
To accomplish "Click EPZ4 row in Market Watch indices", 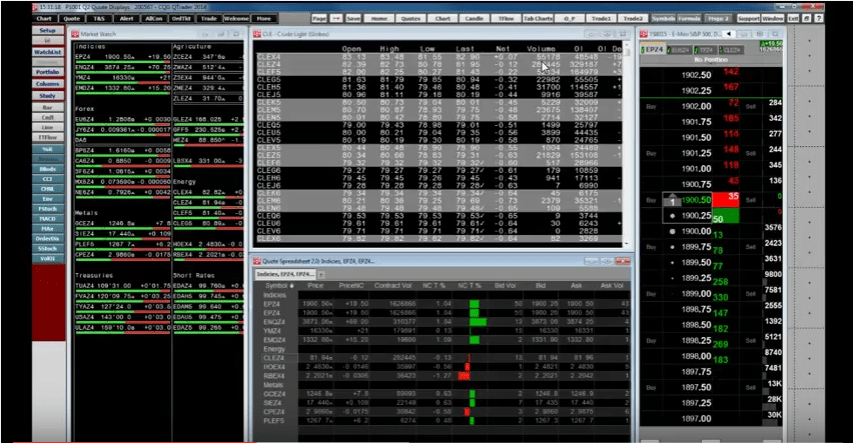I will (122, 57).
